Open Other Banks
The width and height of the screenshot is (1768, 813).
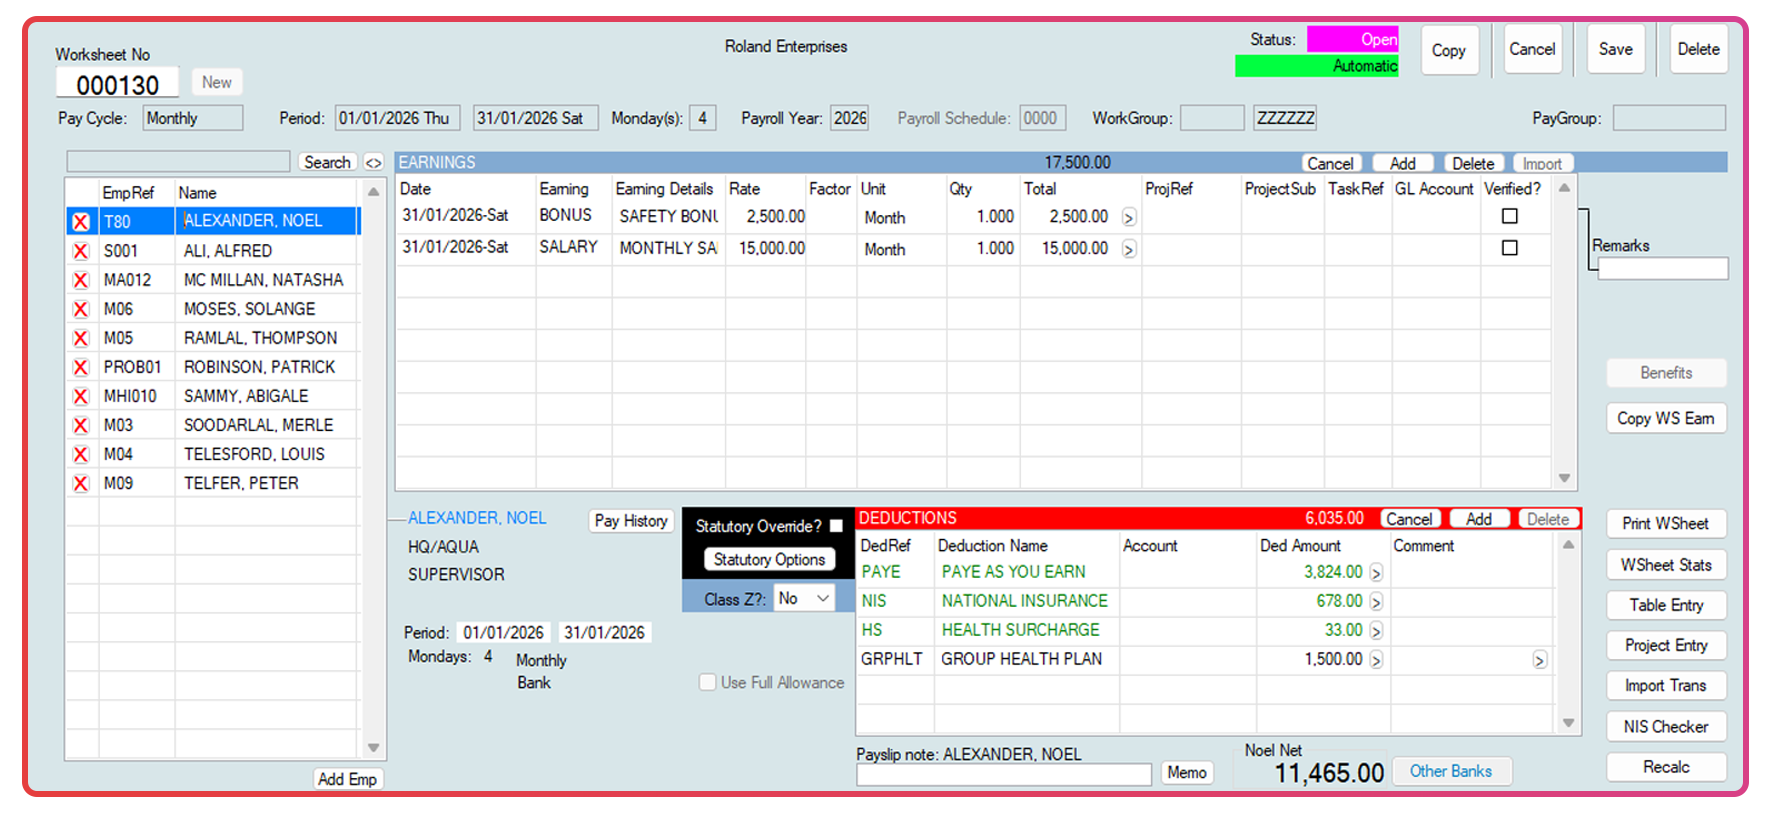point(1451,771)
